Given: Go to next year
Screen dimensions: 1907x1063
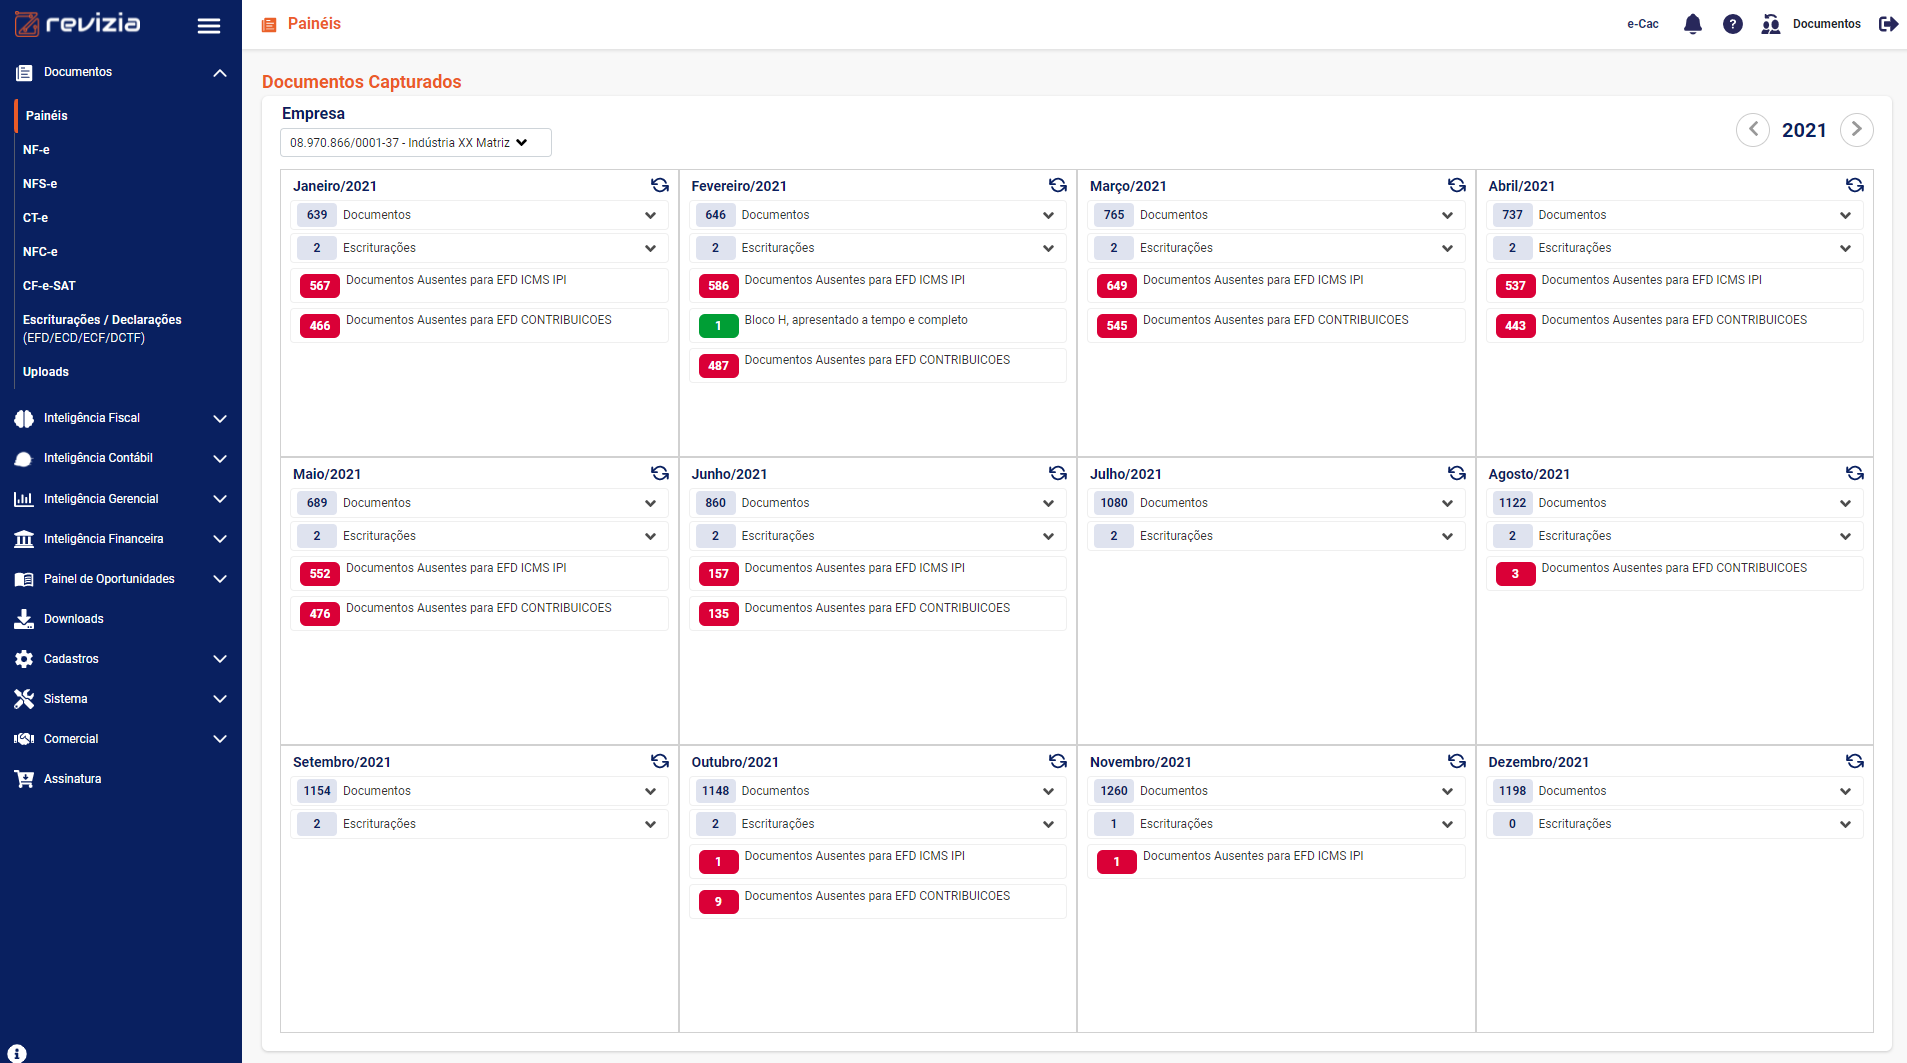Looking at the screenshot, I should tap(1857, 130).
